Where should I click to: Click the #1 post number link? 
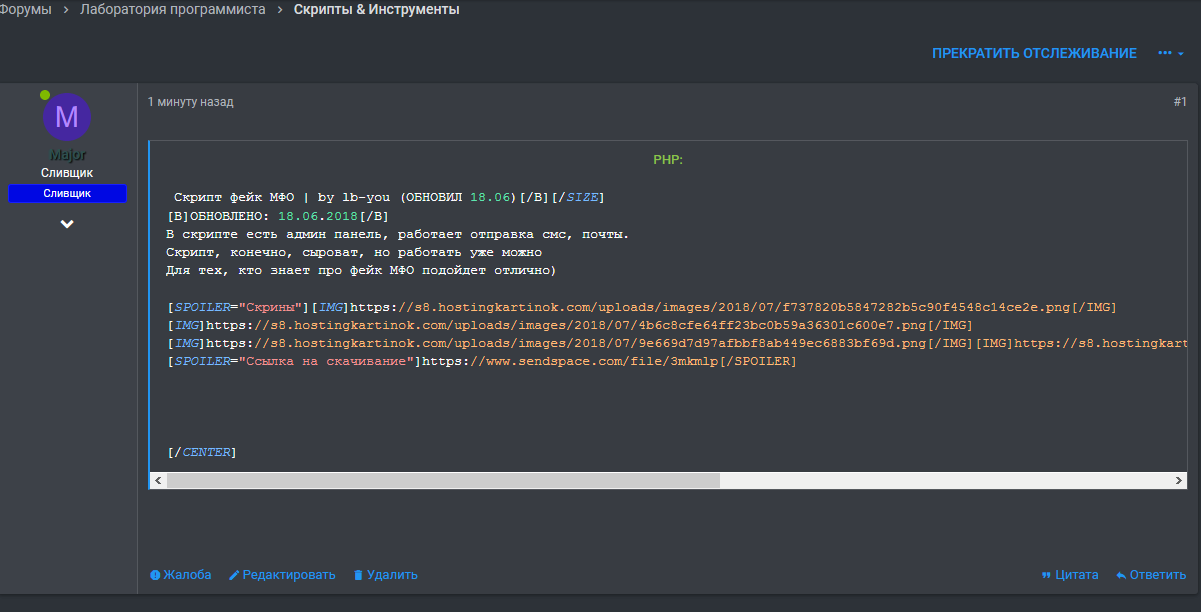1179,102
